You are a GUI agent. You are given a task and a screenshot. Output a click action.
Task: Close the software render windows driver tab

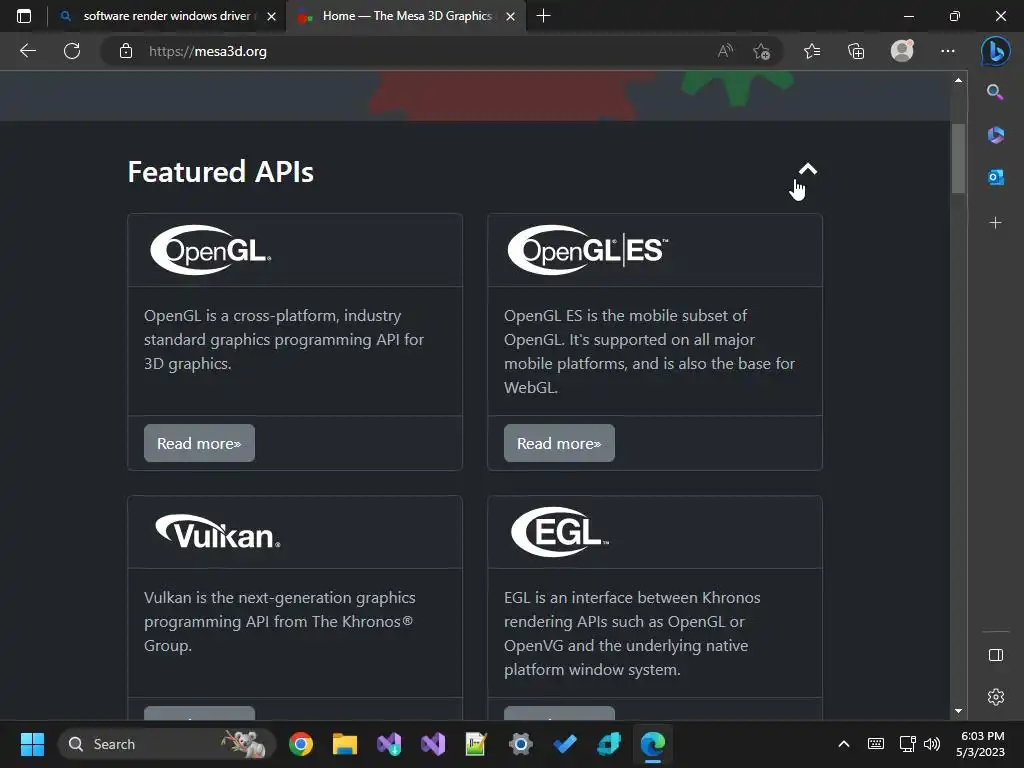[271, 16]
